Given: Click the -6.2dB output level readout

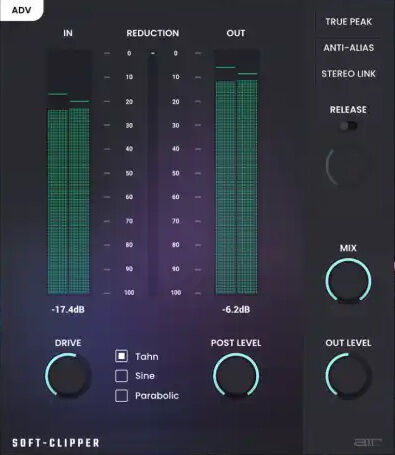Looking at the screenshot, I should tap(236, 310).
